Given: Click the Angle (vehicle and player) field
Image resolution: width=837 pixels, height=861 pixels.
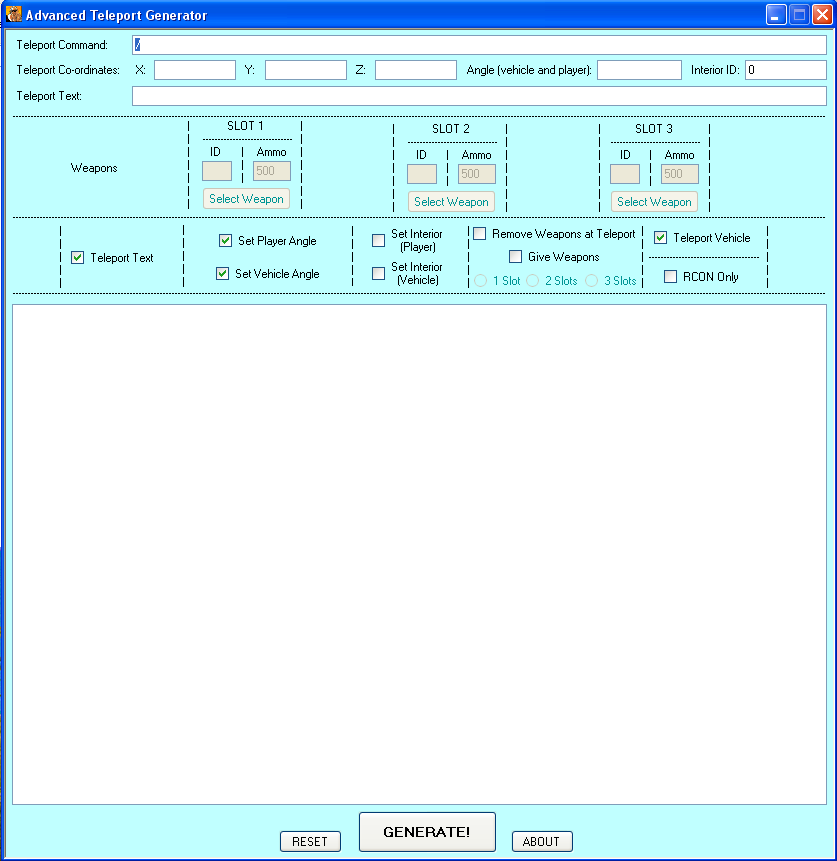Looking at the screenshot, I should point(639,70).
